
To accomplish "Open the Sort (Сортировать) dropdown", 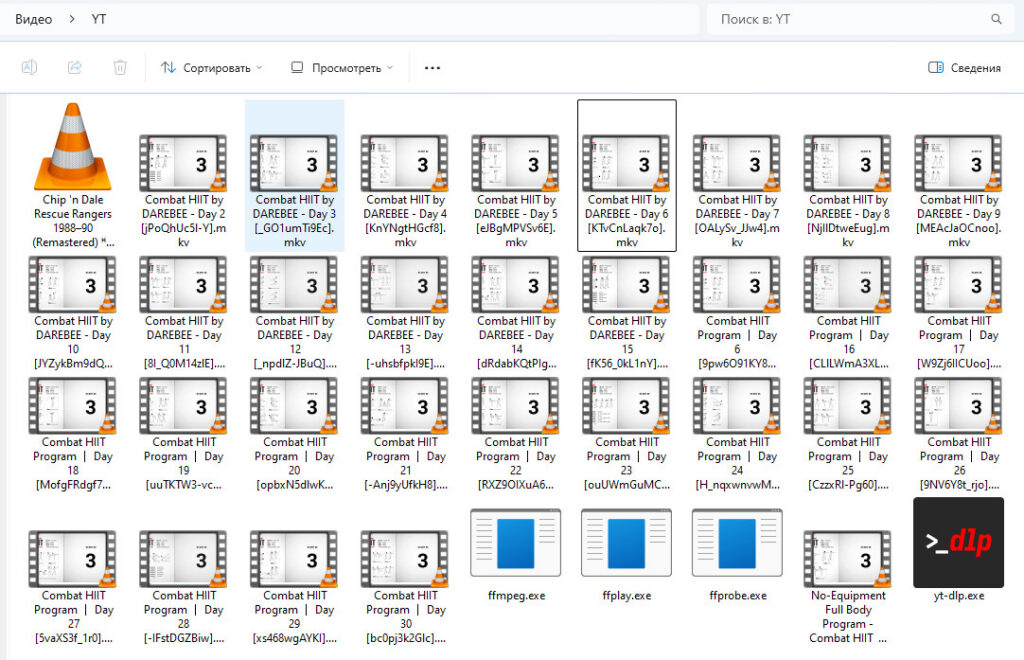I will (212, 68).
